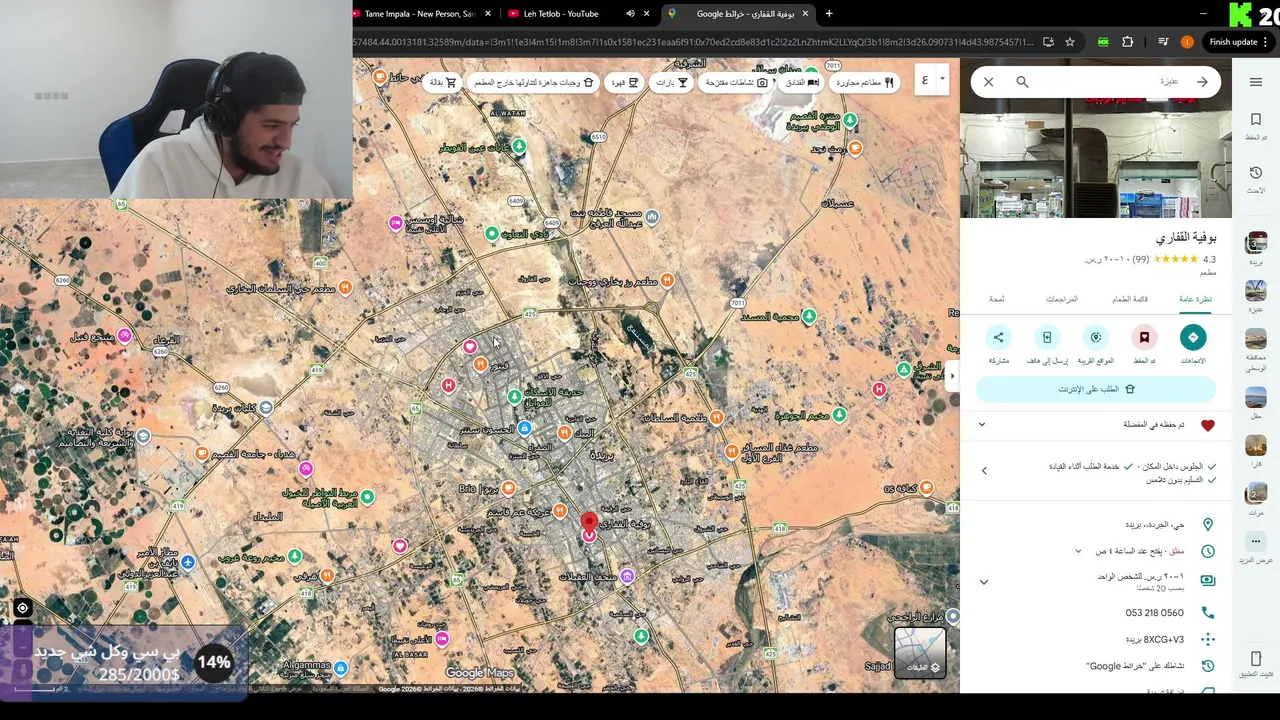1280x720 pixels.
Task: Open the Buraydah (بريدة) recent place shortcut
Action: pos(1256,246)
